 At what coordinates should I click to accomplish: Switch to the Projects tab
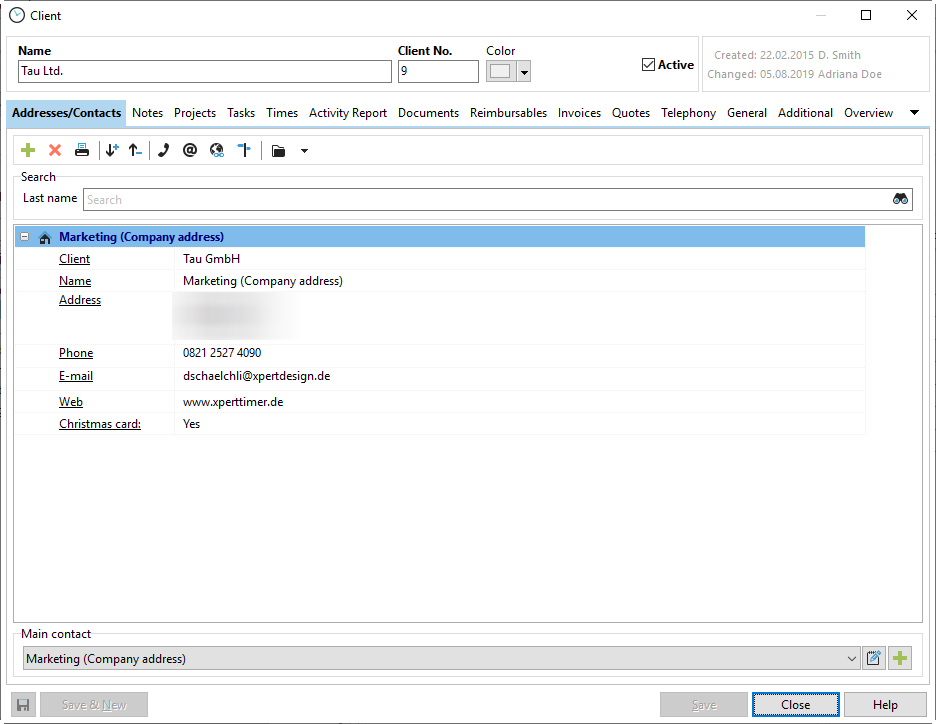(195, 113)
